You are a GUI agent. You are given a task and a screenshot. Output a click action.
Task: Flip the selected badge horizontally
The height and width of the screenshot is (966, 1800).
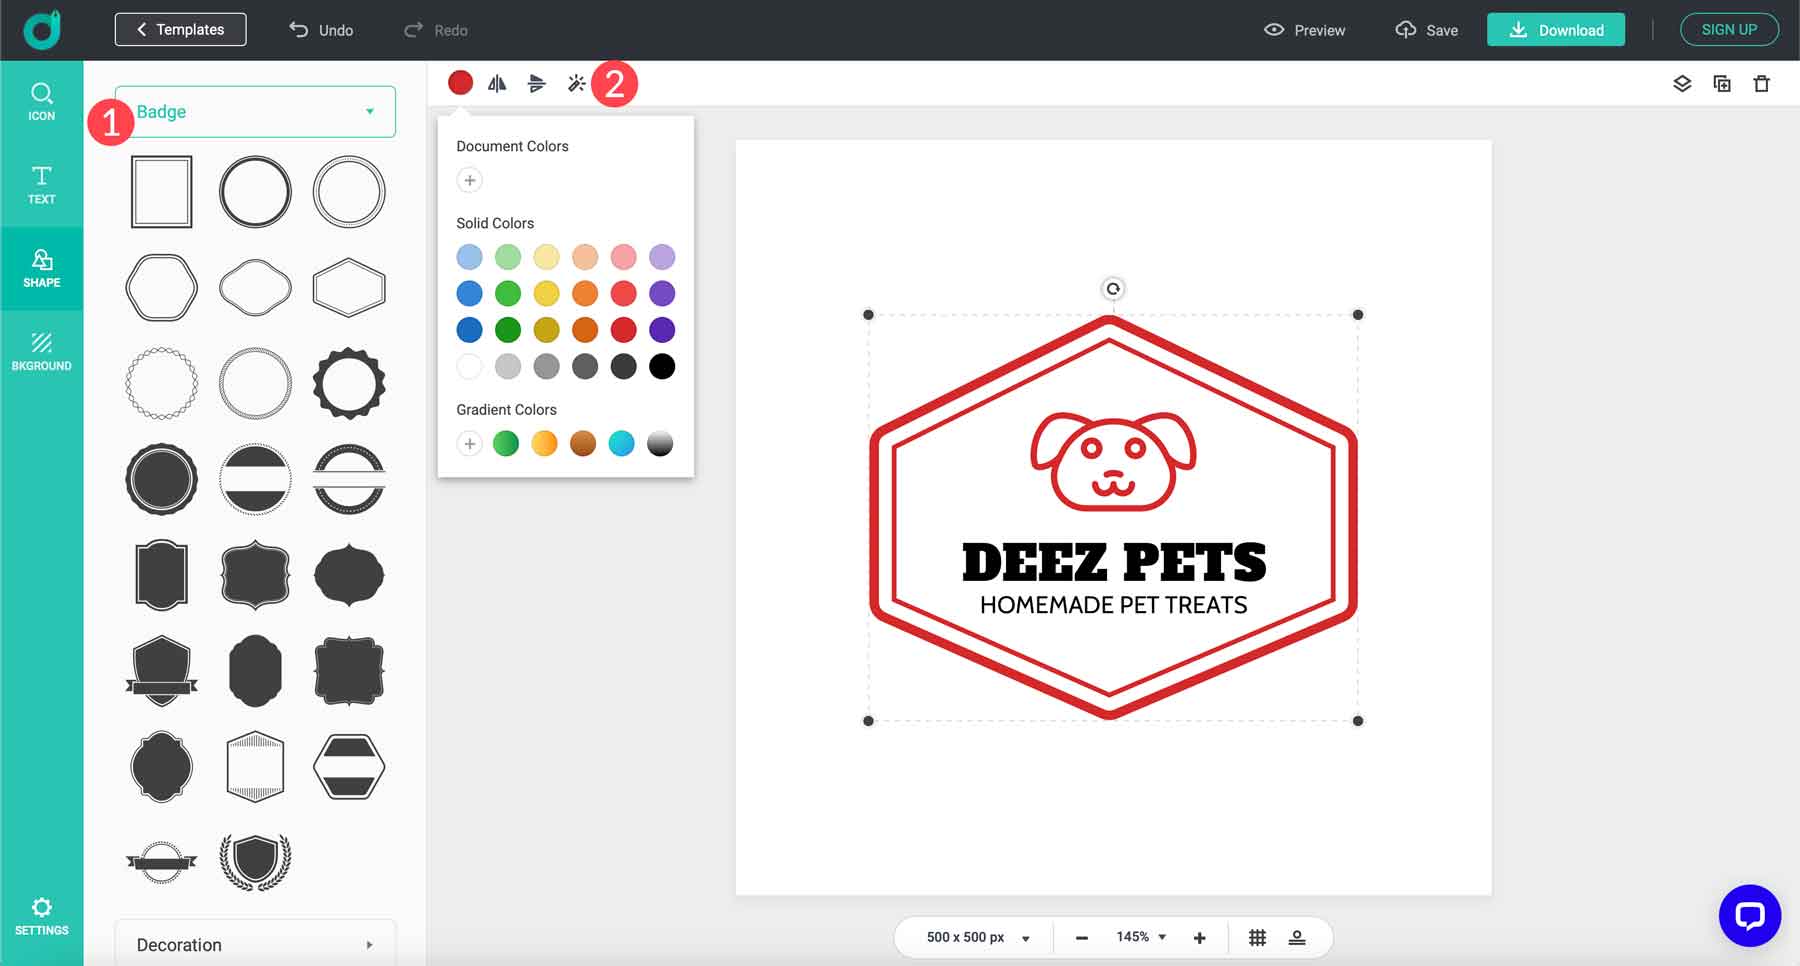pos(497,83)
